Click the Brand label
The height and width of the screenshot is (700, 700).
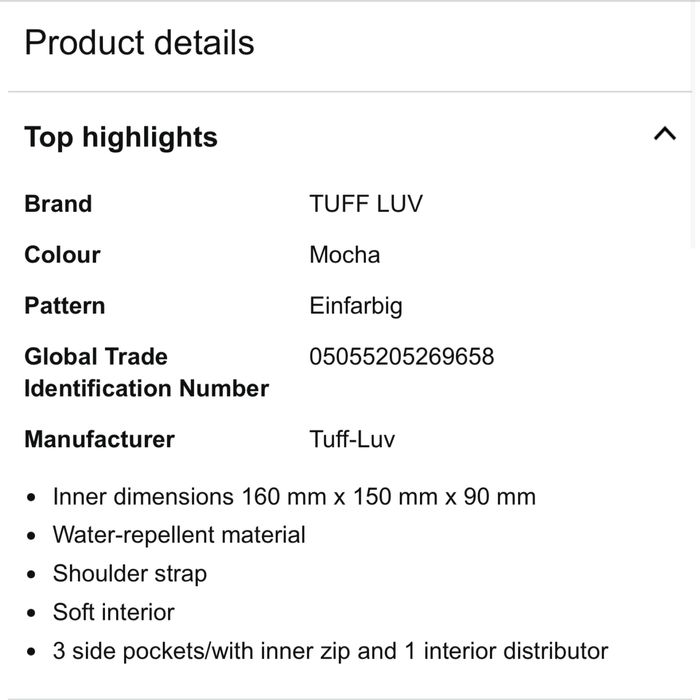pos(58,204)
